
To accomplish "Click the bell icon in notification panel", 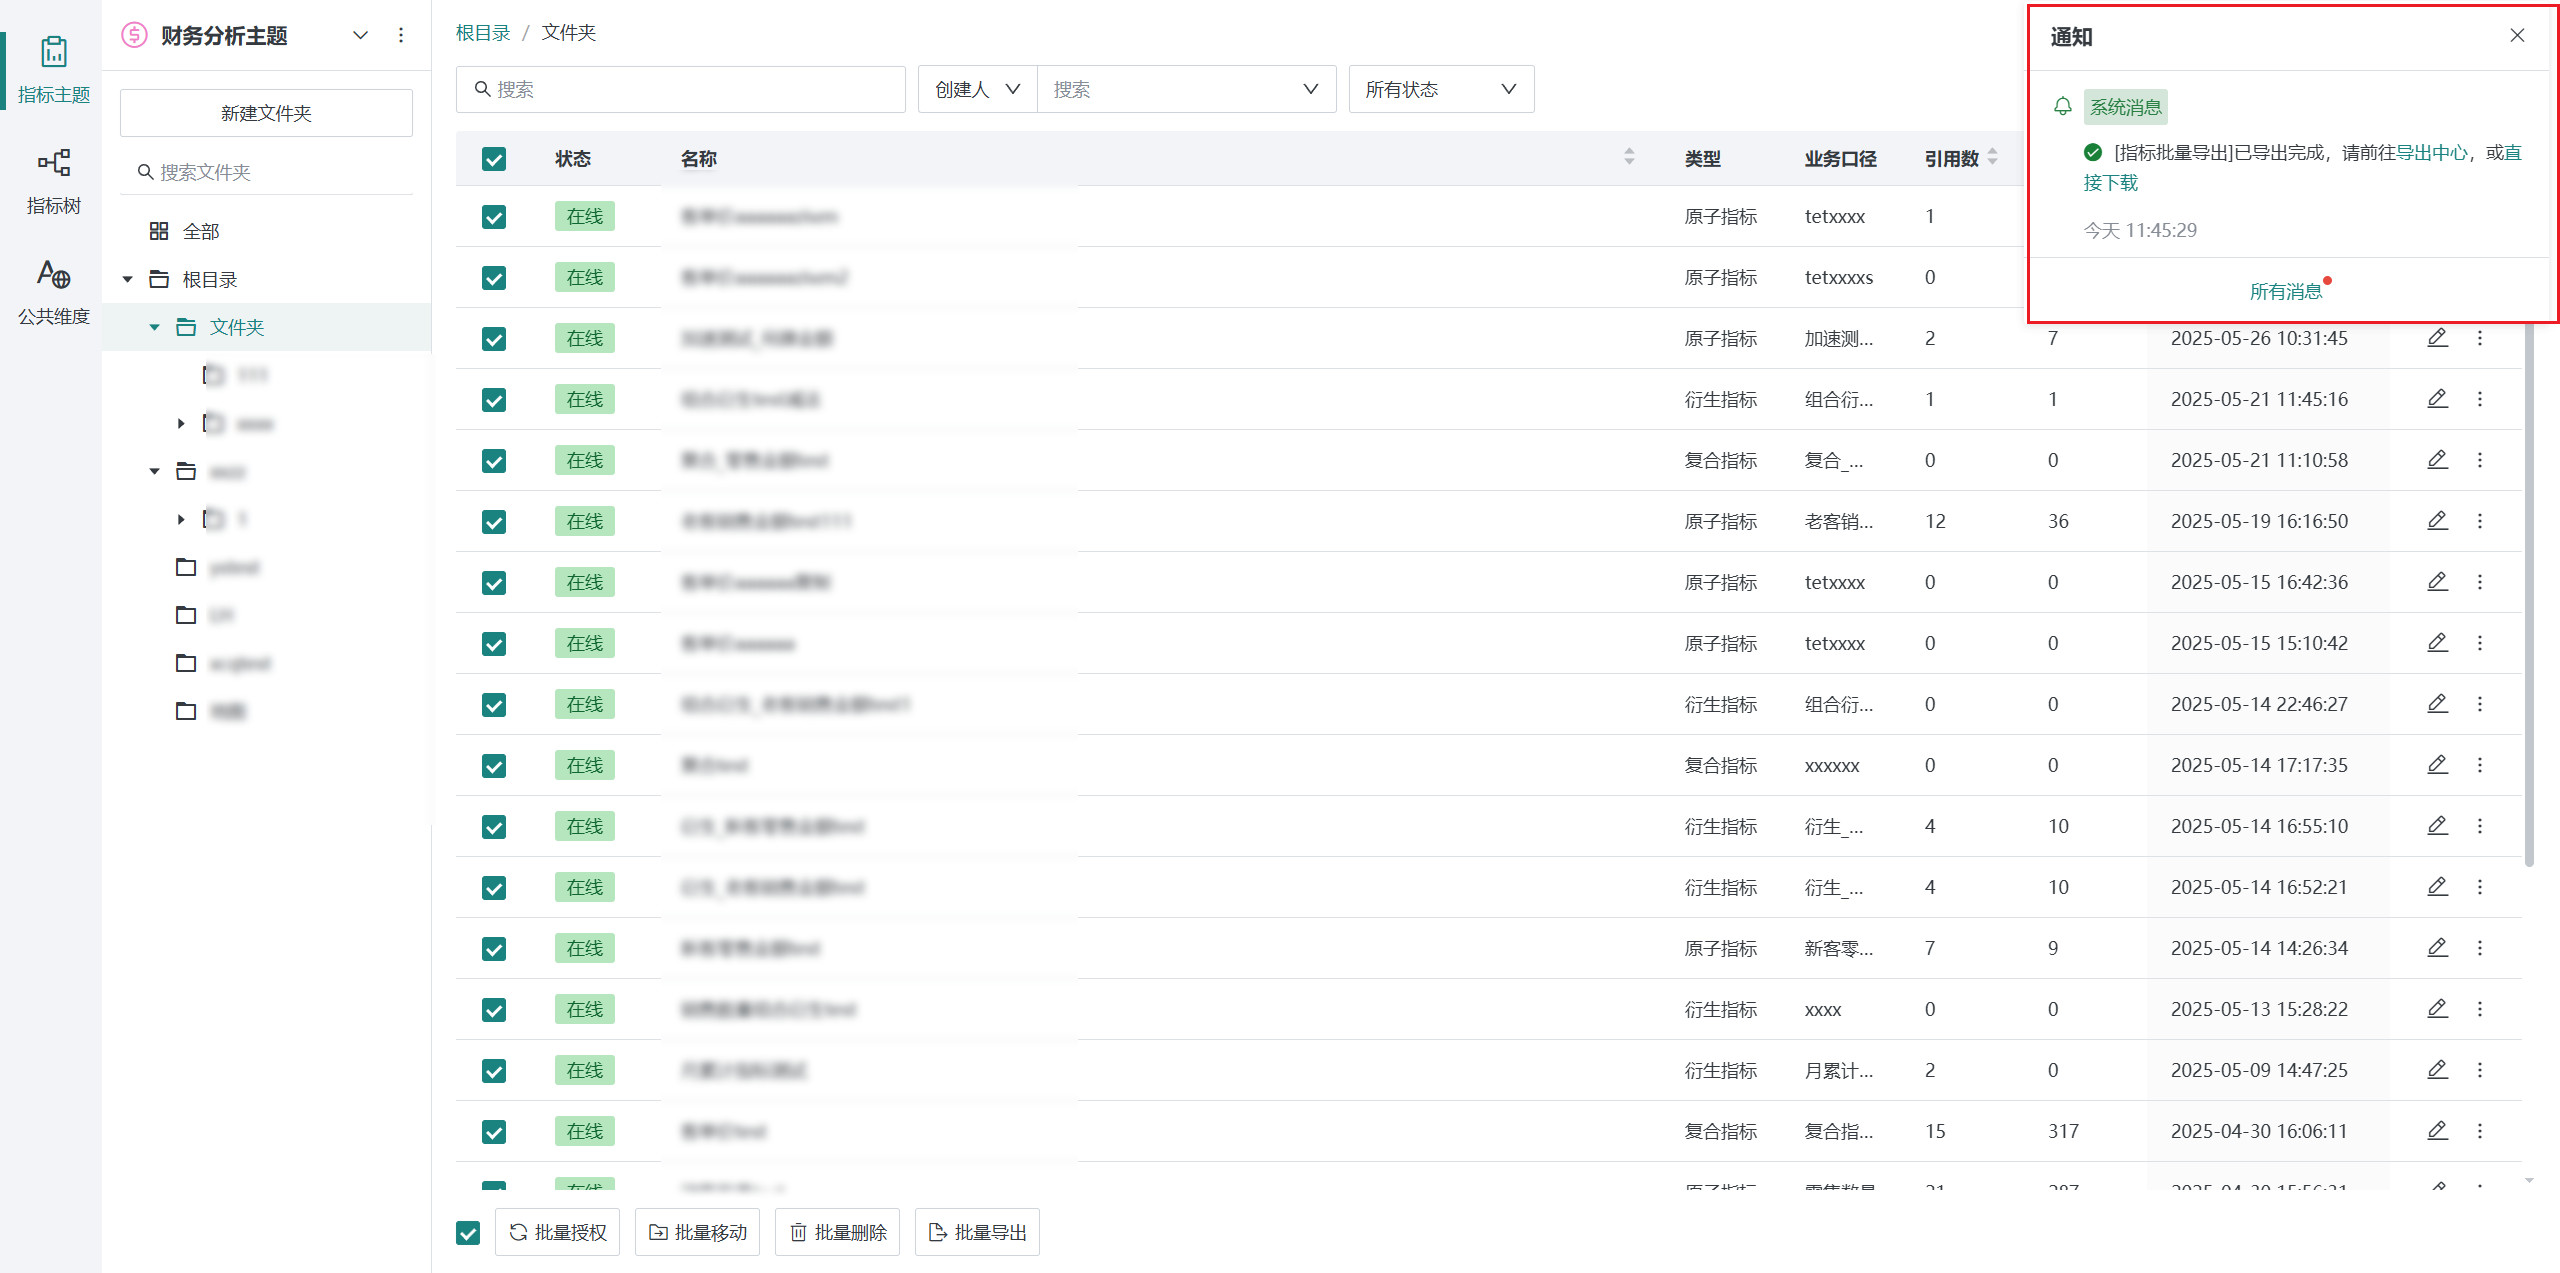I will click(2062, 106).
